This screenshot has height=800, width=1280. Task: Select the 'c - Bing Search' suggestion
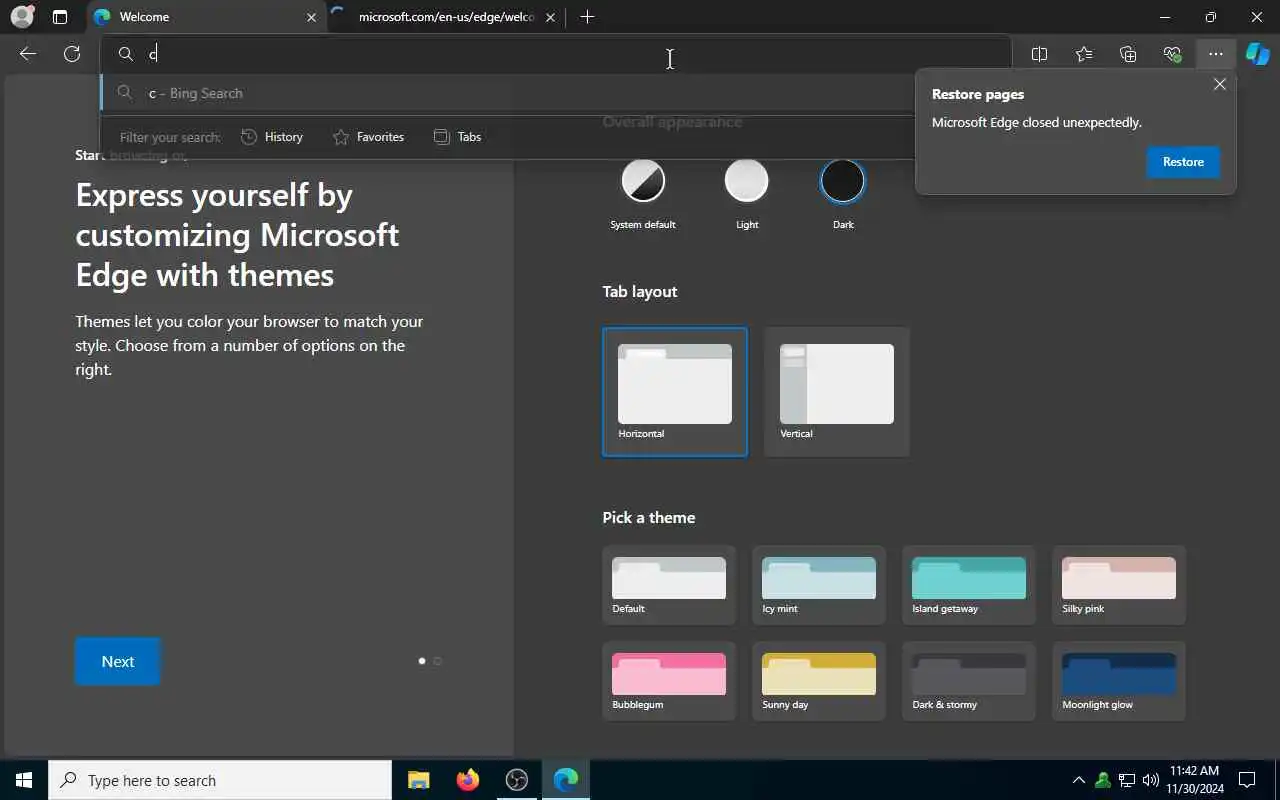tap(507, 93)
